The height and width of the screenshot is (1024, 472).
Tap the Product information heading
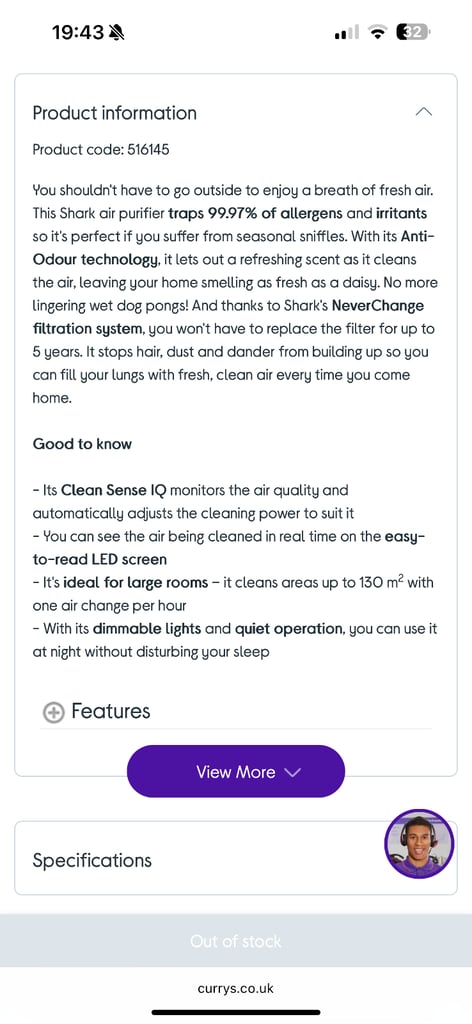[x=114, y=113]
